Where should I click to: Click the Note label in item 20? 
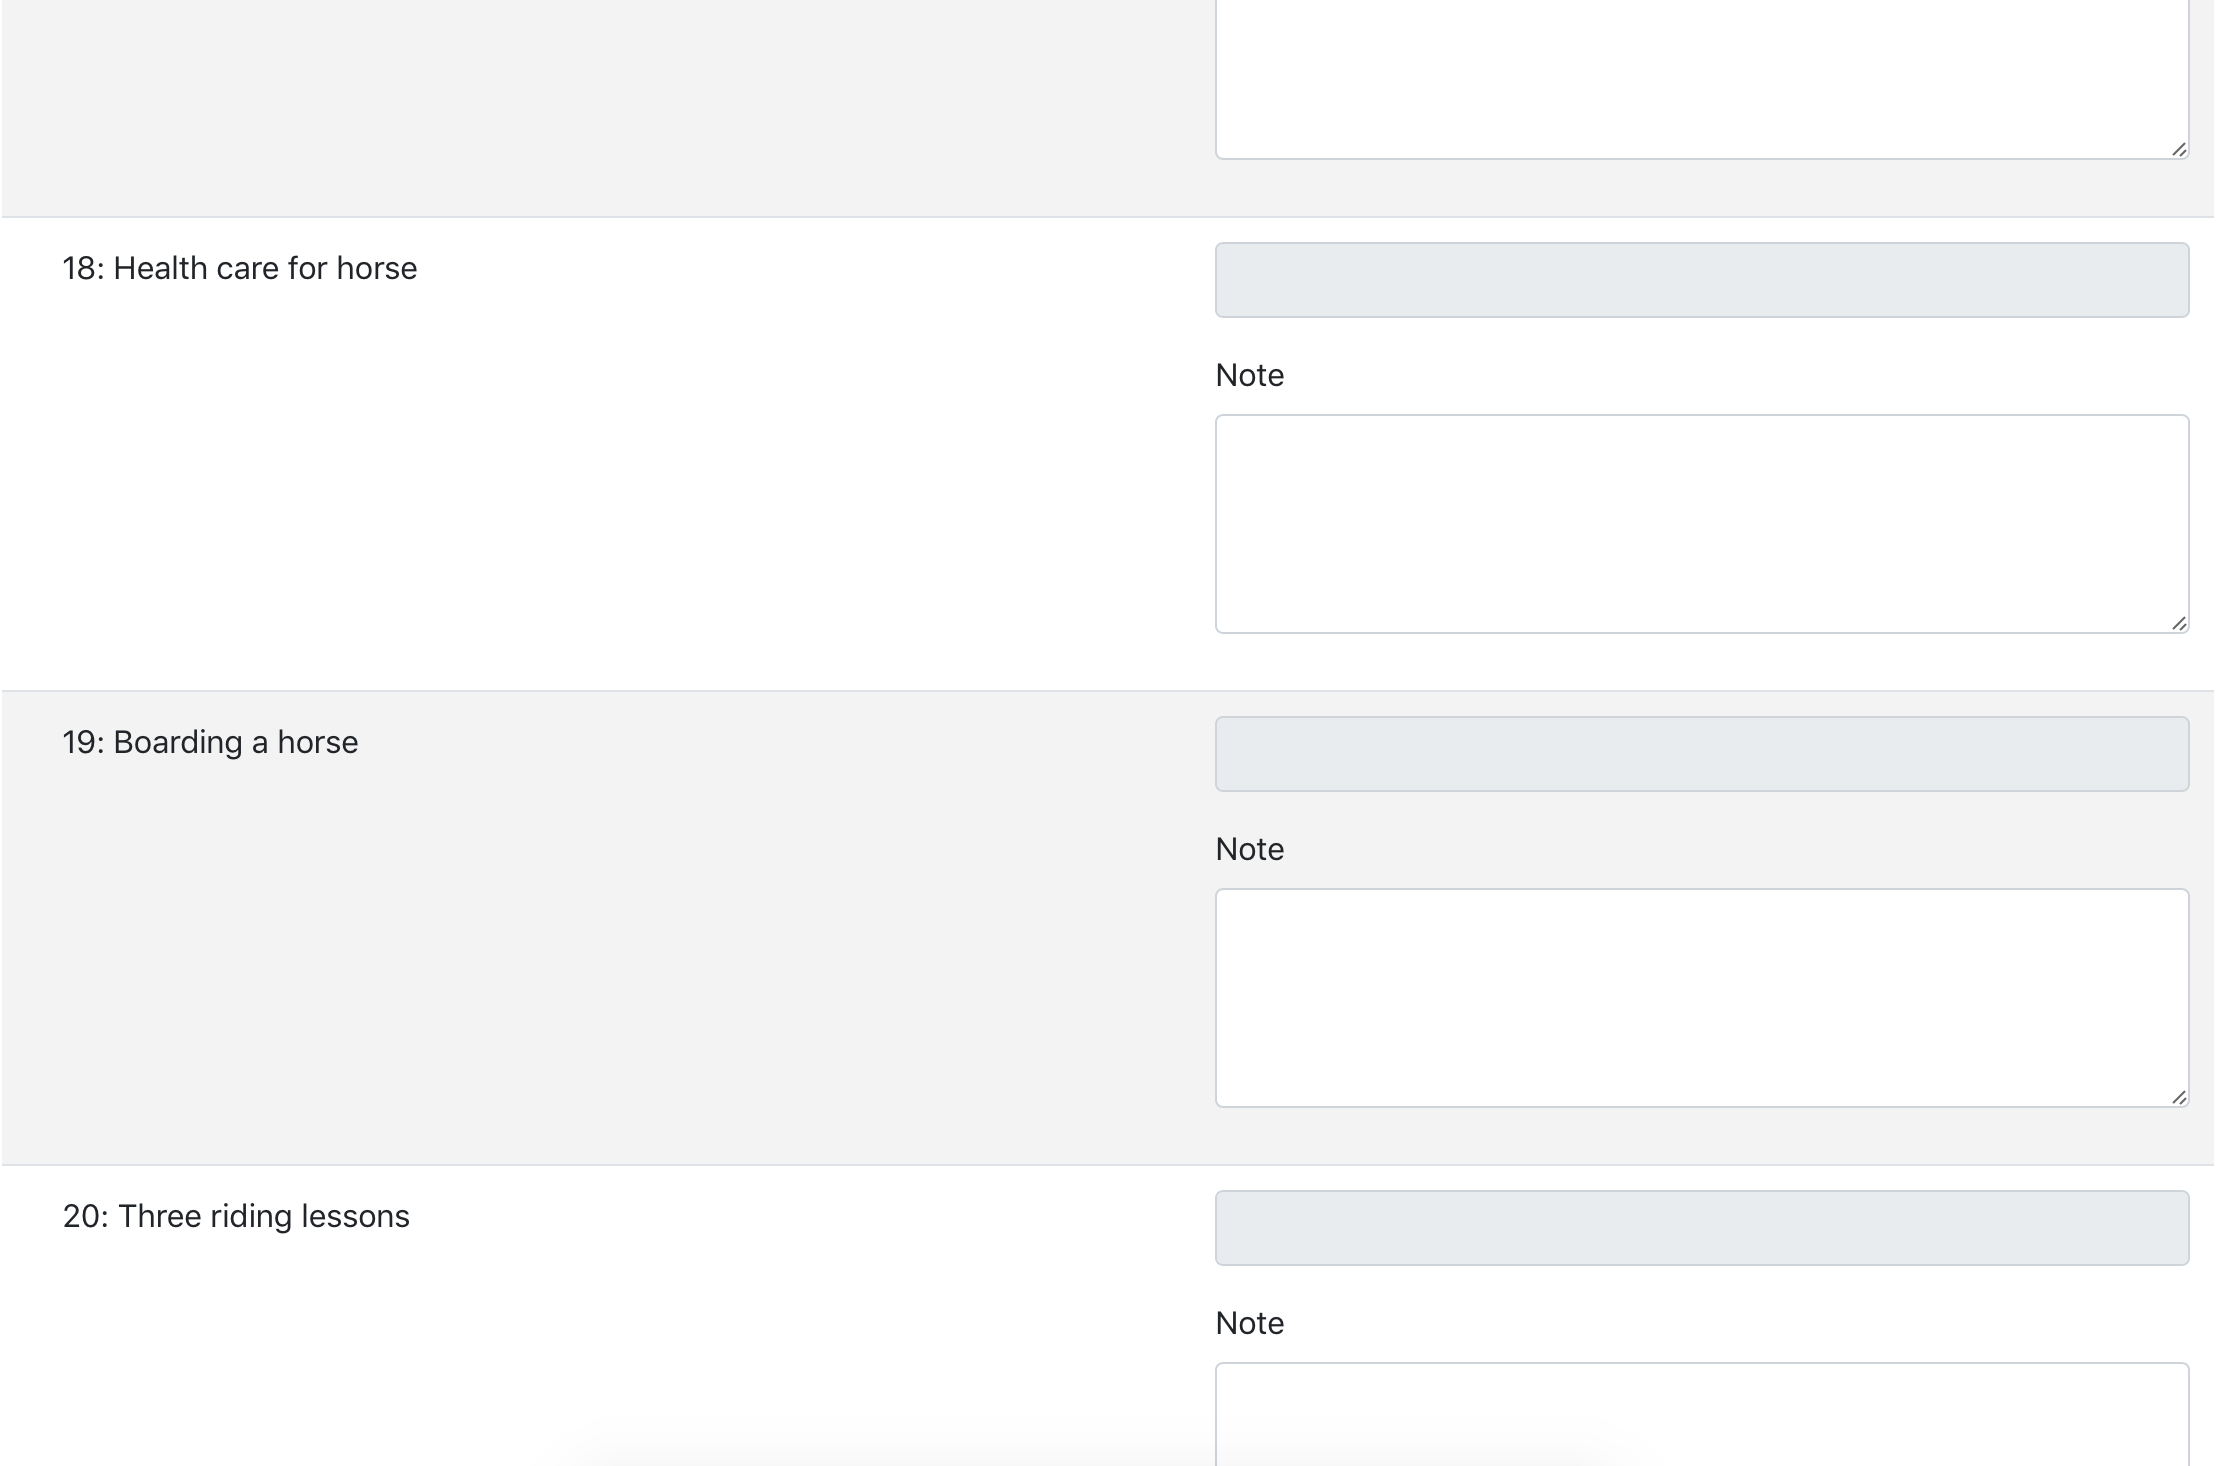[x=1249, y=1323]
